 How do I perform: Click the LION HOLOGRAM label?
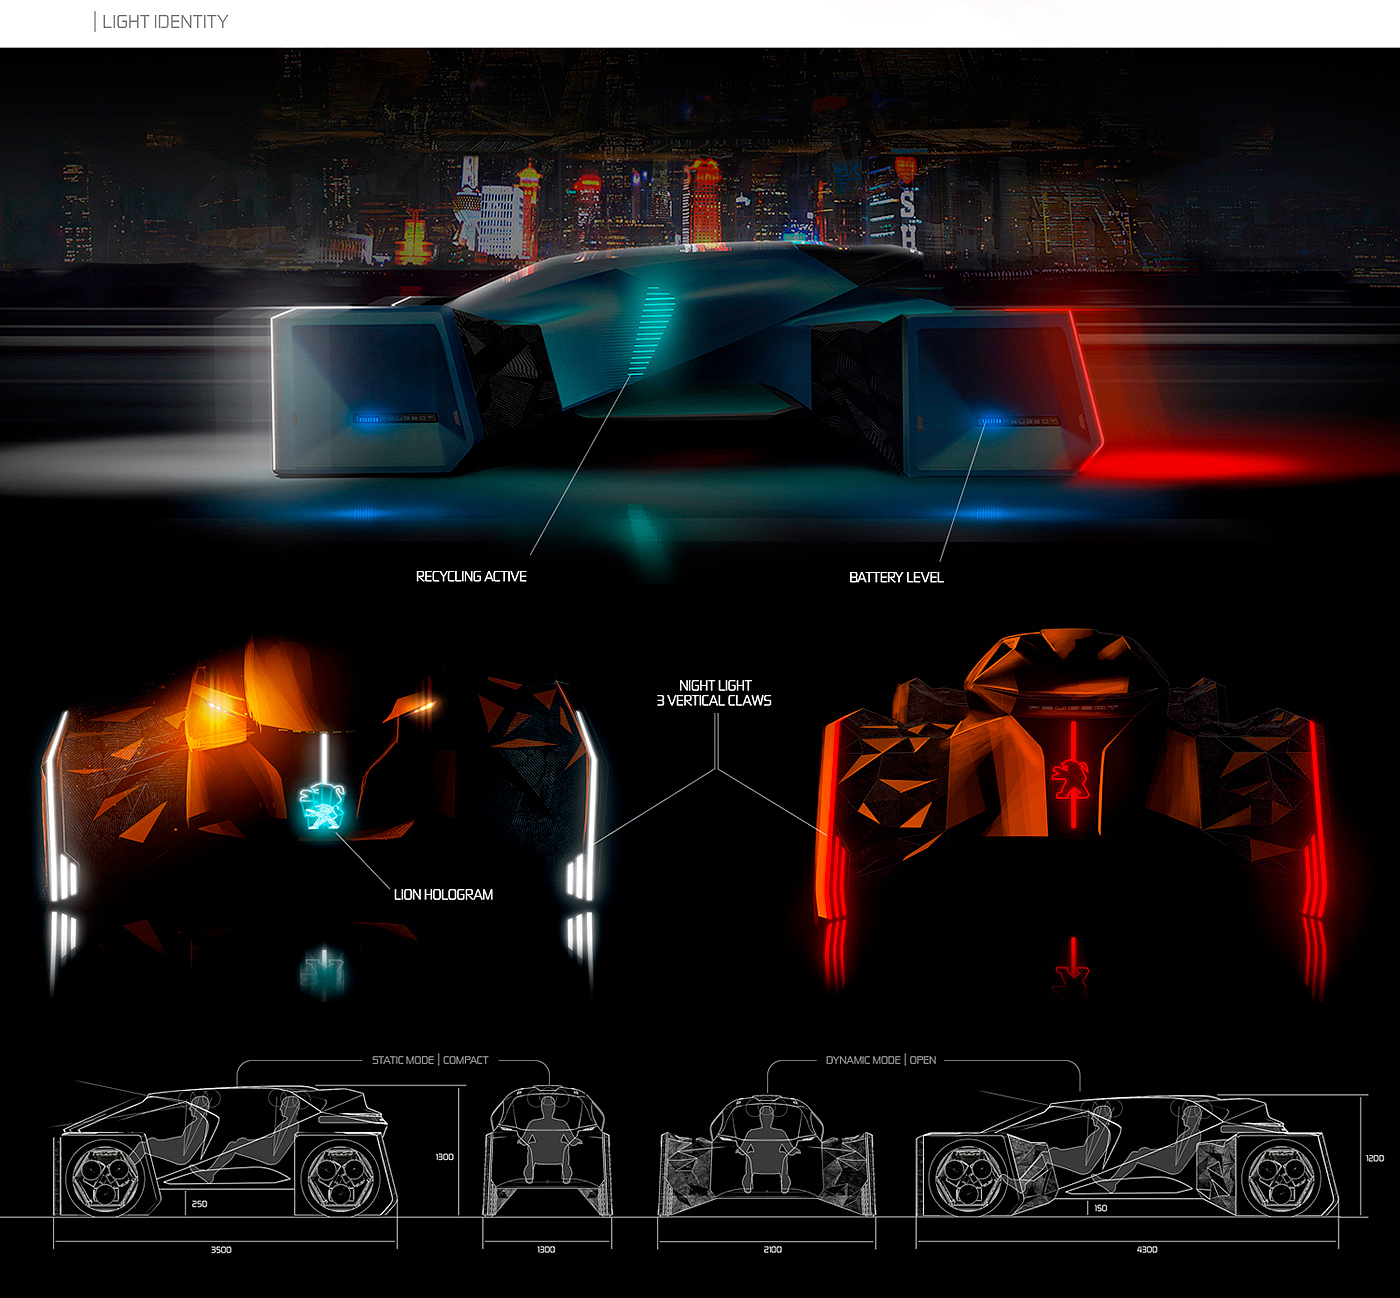tap(443, 895)
